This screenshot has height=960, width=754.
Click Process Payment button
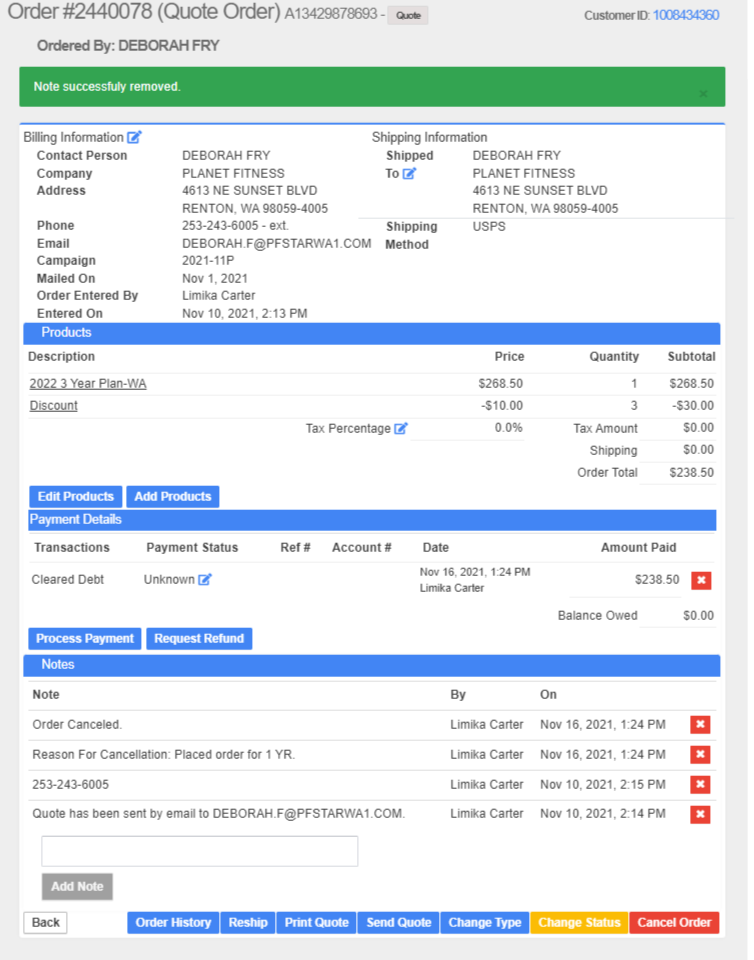click(85, 639)
